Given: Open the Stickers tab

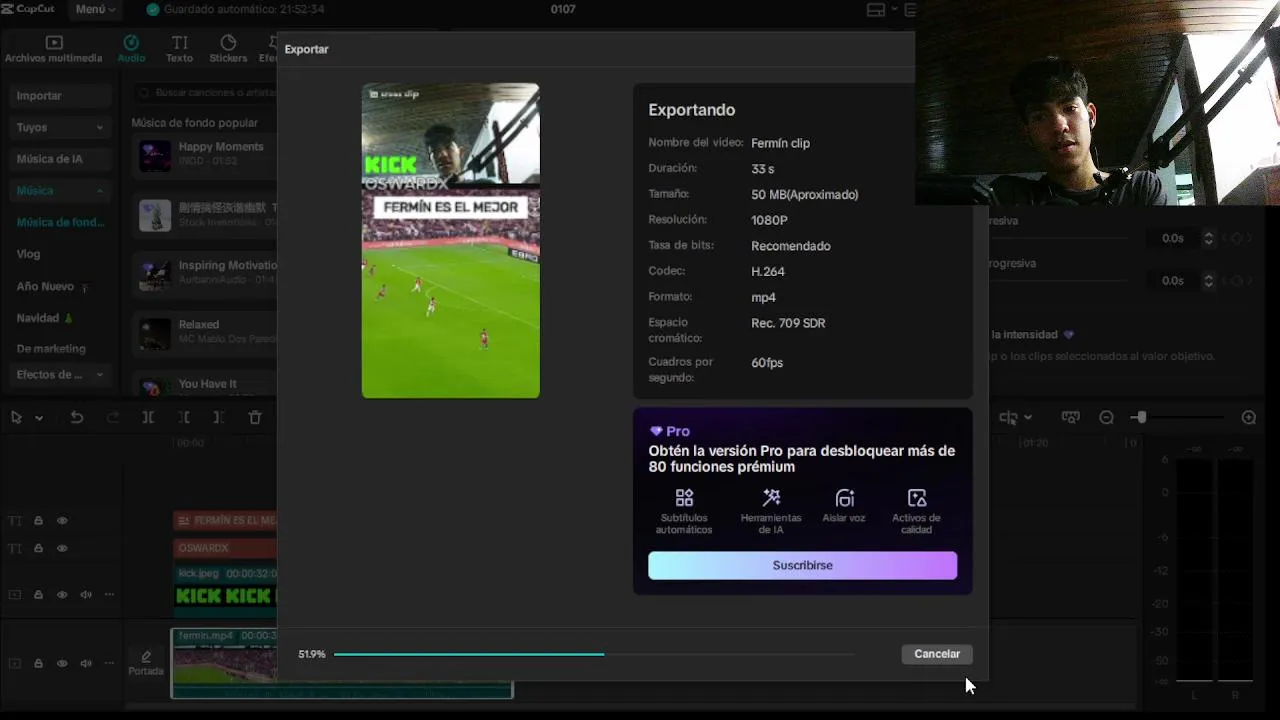Looking at the screenshot, I should pyautogui.click(x=228, y=50).
